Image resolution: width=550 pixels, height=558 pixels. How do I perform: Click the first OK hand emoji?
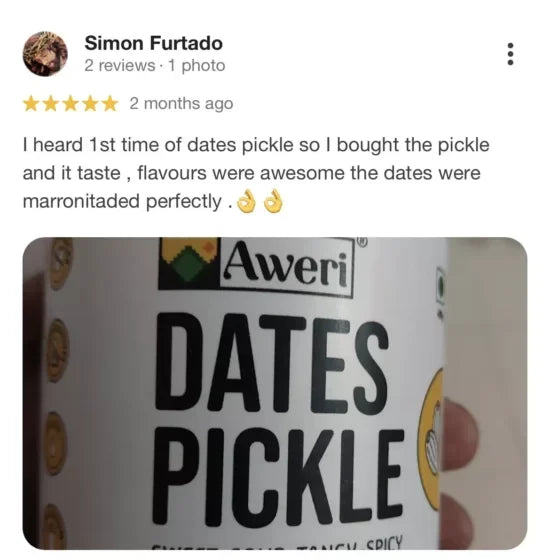(246, 201)
